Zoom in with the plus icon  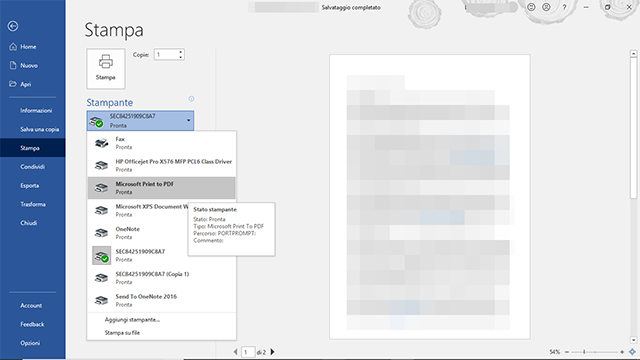pos(622,352)
